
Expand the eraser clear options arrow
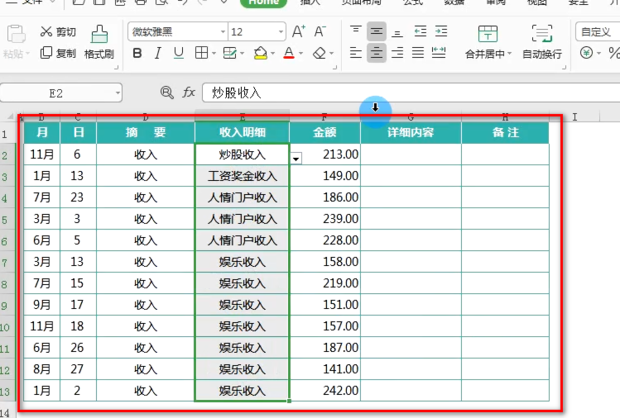[331, 53]
